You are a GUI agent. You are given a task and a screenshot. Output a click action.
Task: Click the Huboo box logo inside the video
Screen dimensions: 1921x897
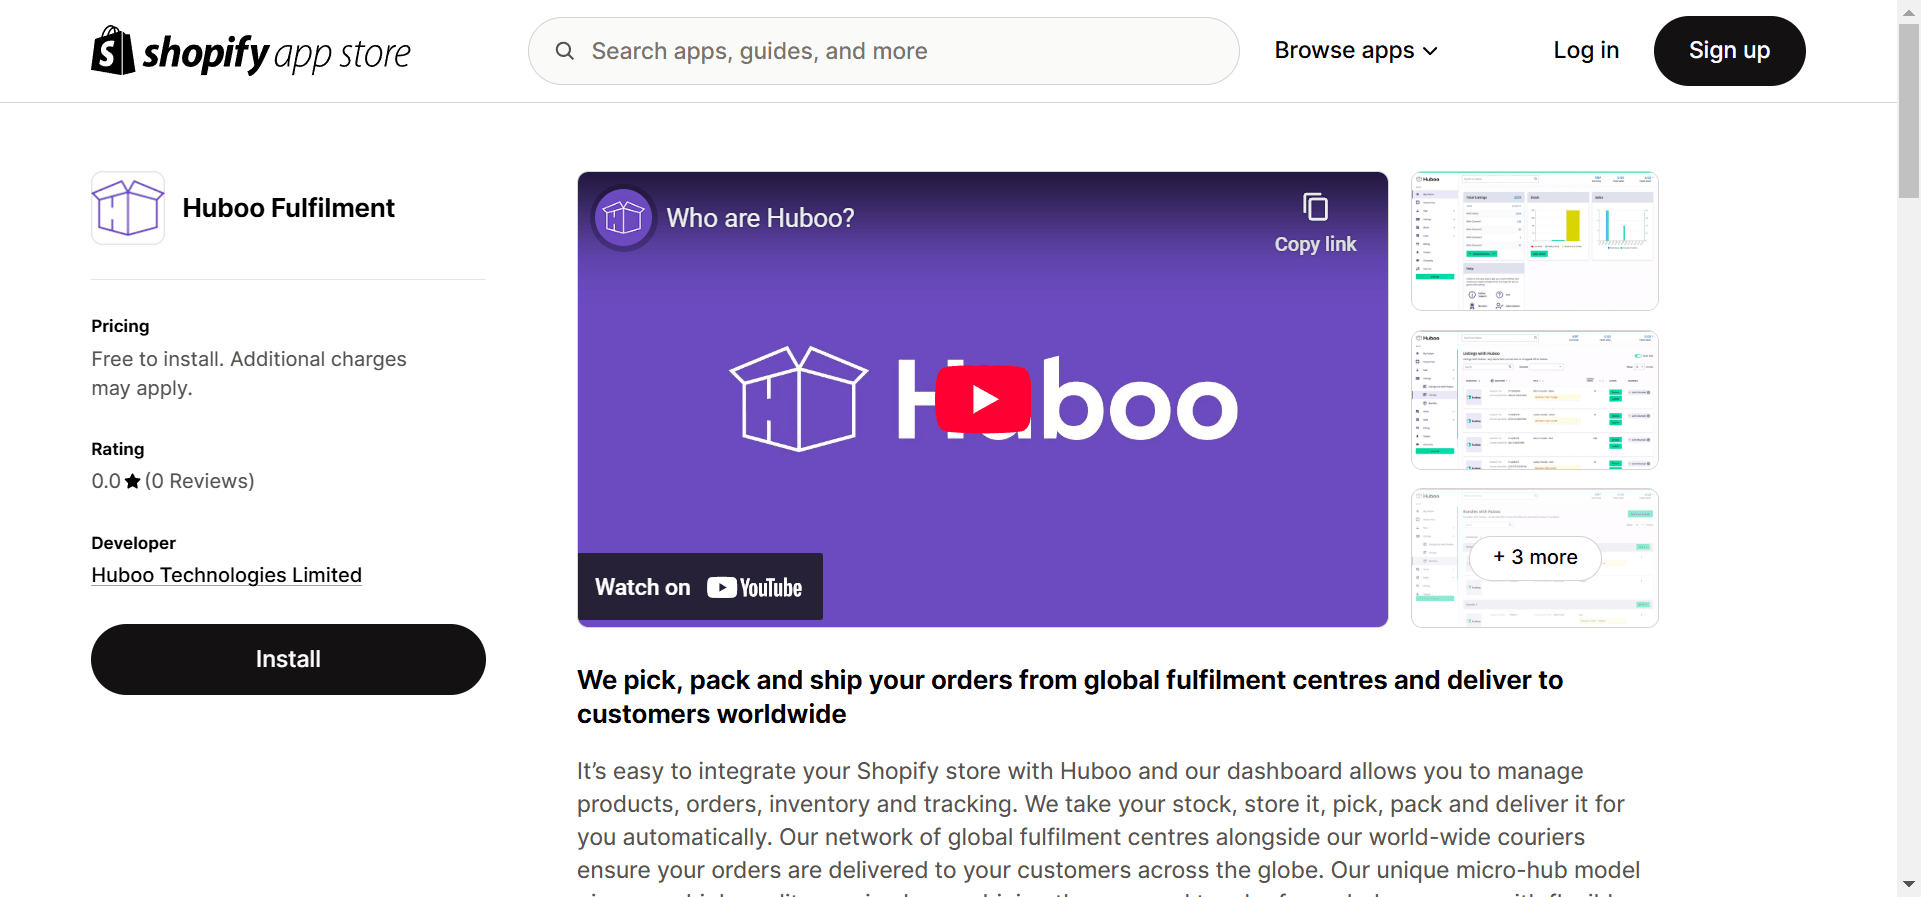(x=797, y=399)
